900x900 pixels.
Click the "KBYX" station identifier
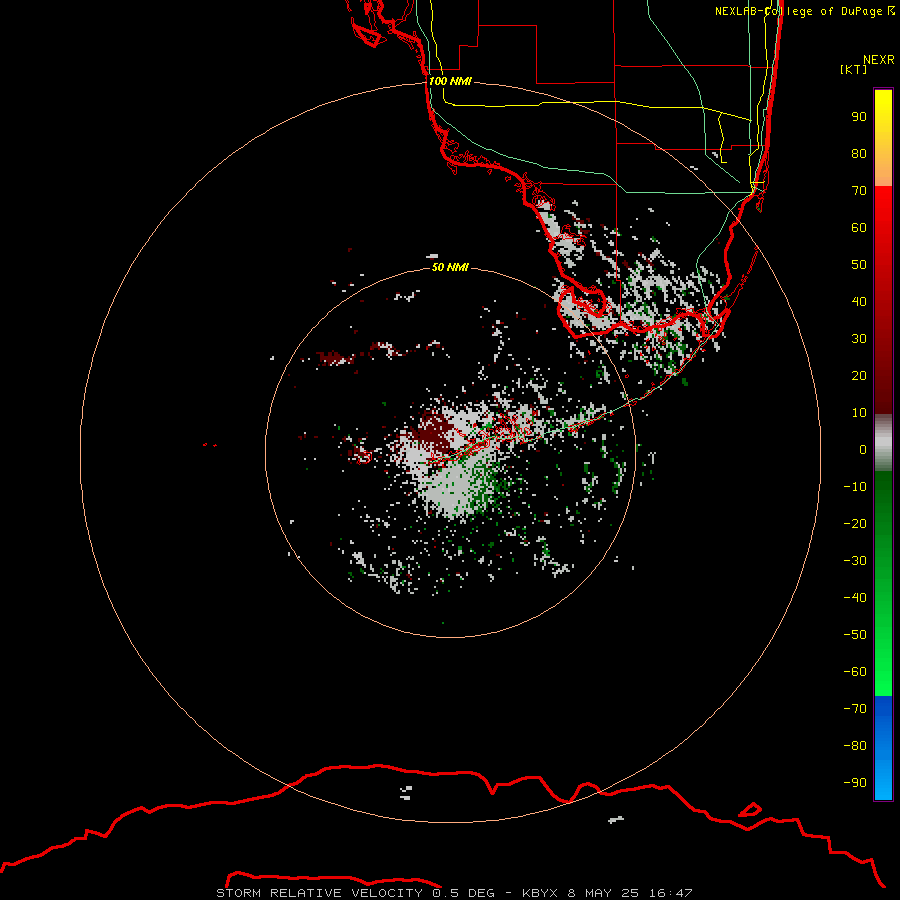click(540, 893)
